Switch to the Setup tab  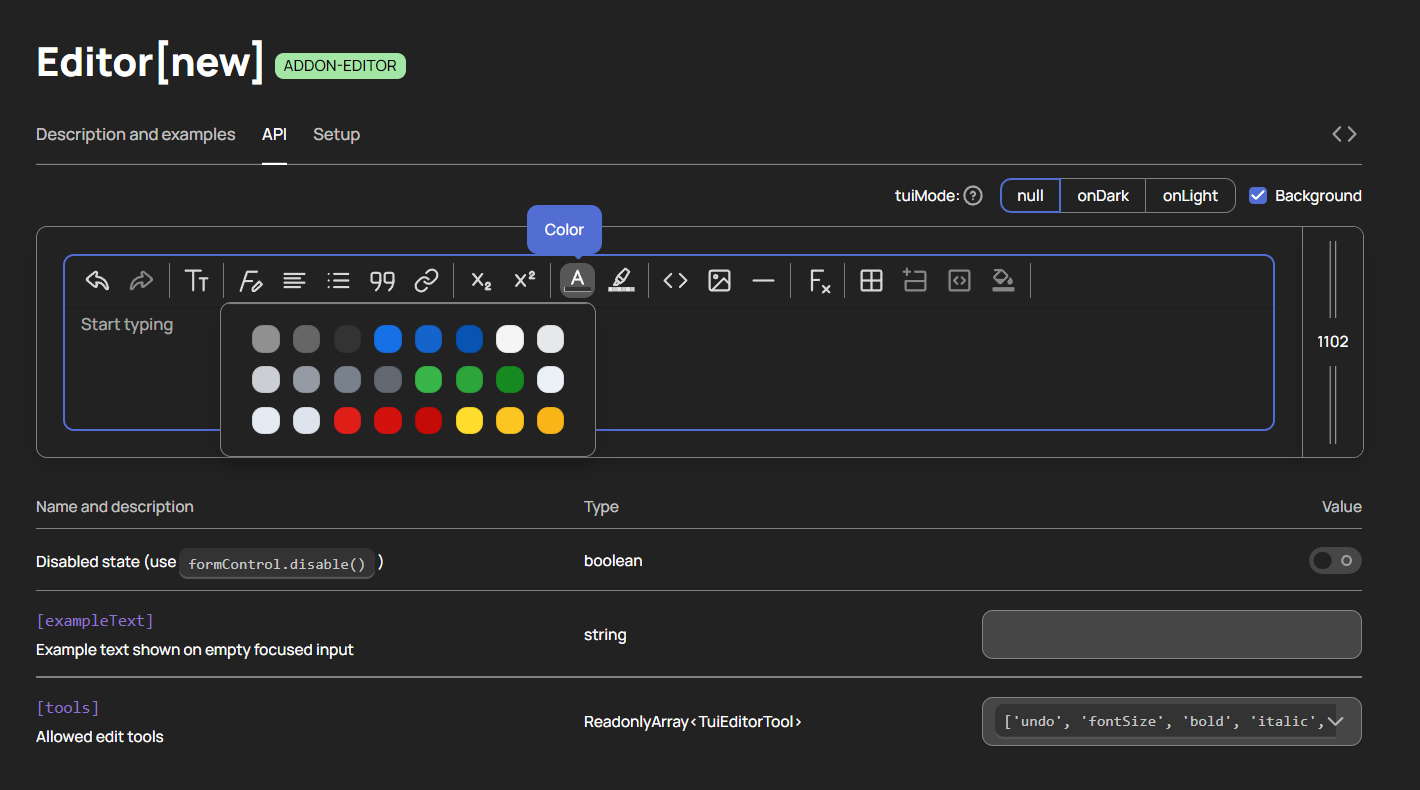tap(336, 134)
